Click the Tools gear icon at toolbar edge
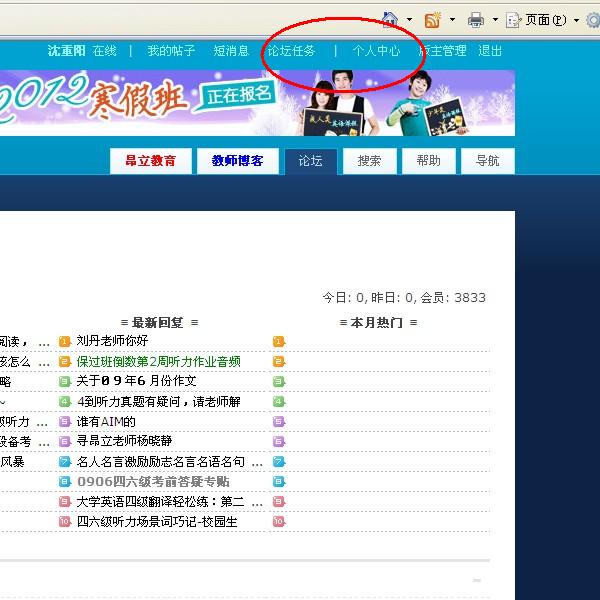The height and width of the screenshot is (600, 600). pyautogui.click(x=592, y=19)
